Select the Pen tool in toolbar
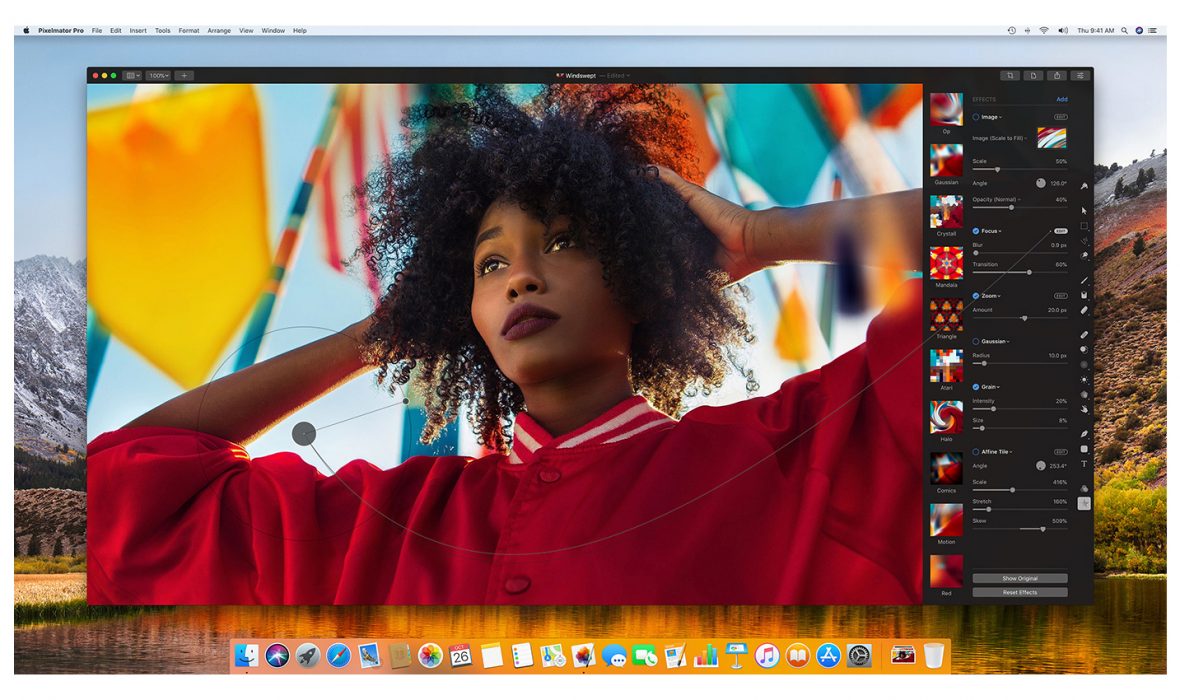 (1084, 434)
